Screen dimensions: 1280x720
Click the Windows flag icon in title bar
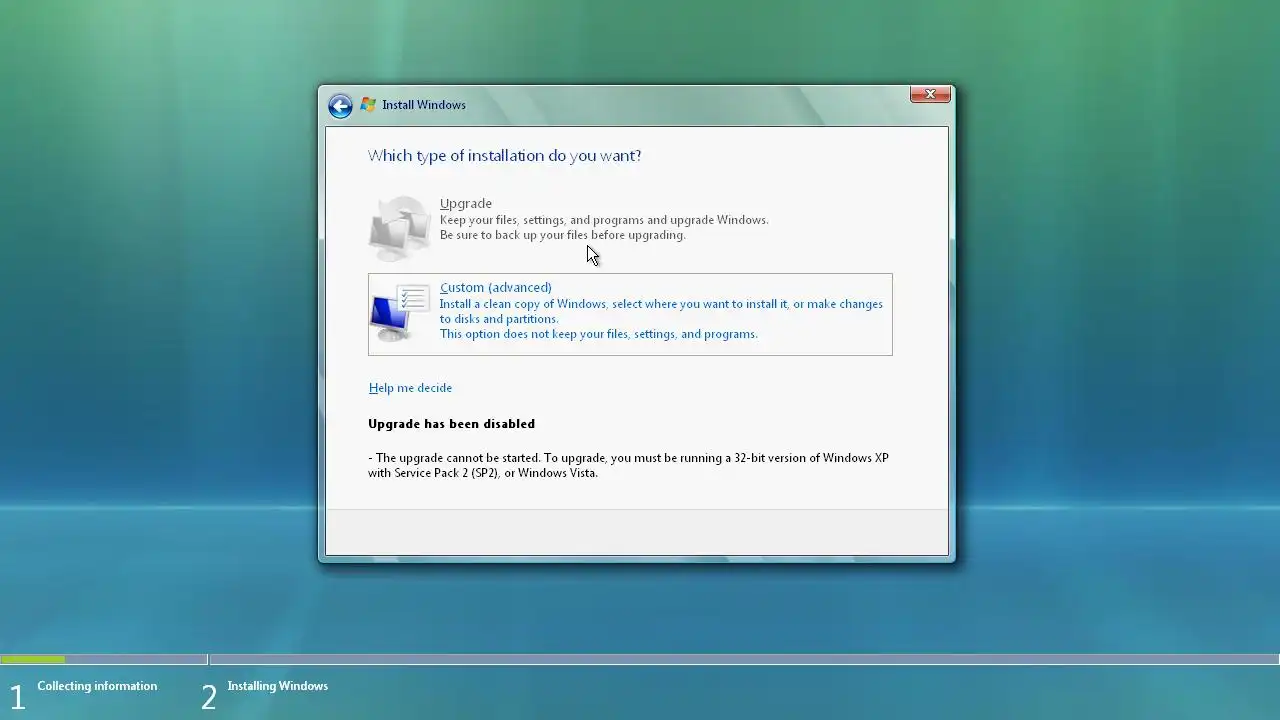point(368,105)
